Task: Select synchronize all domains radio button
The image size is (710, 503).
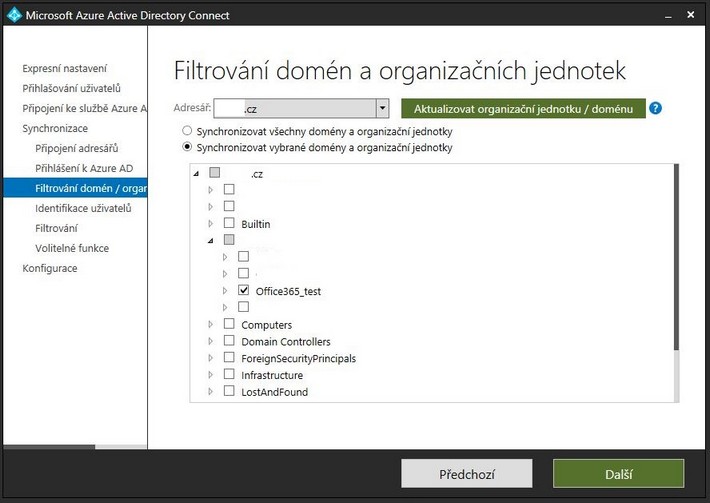Action: (187, 131)
